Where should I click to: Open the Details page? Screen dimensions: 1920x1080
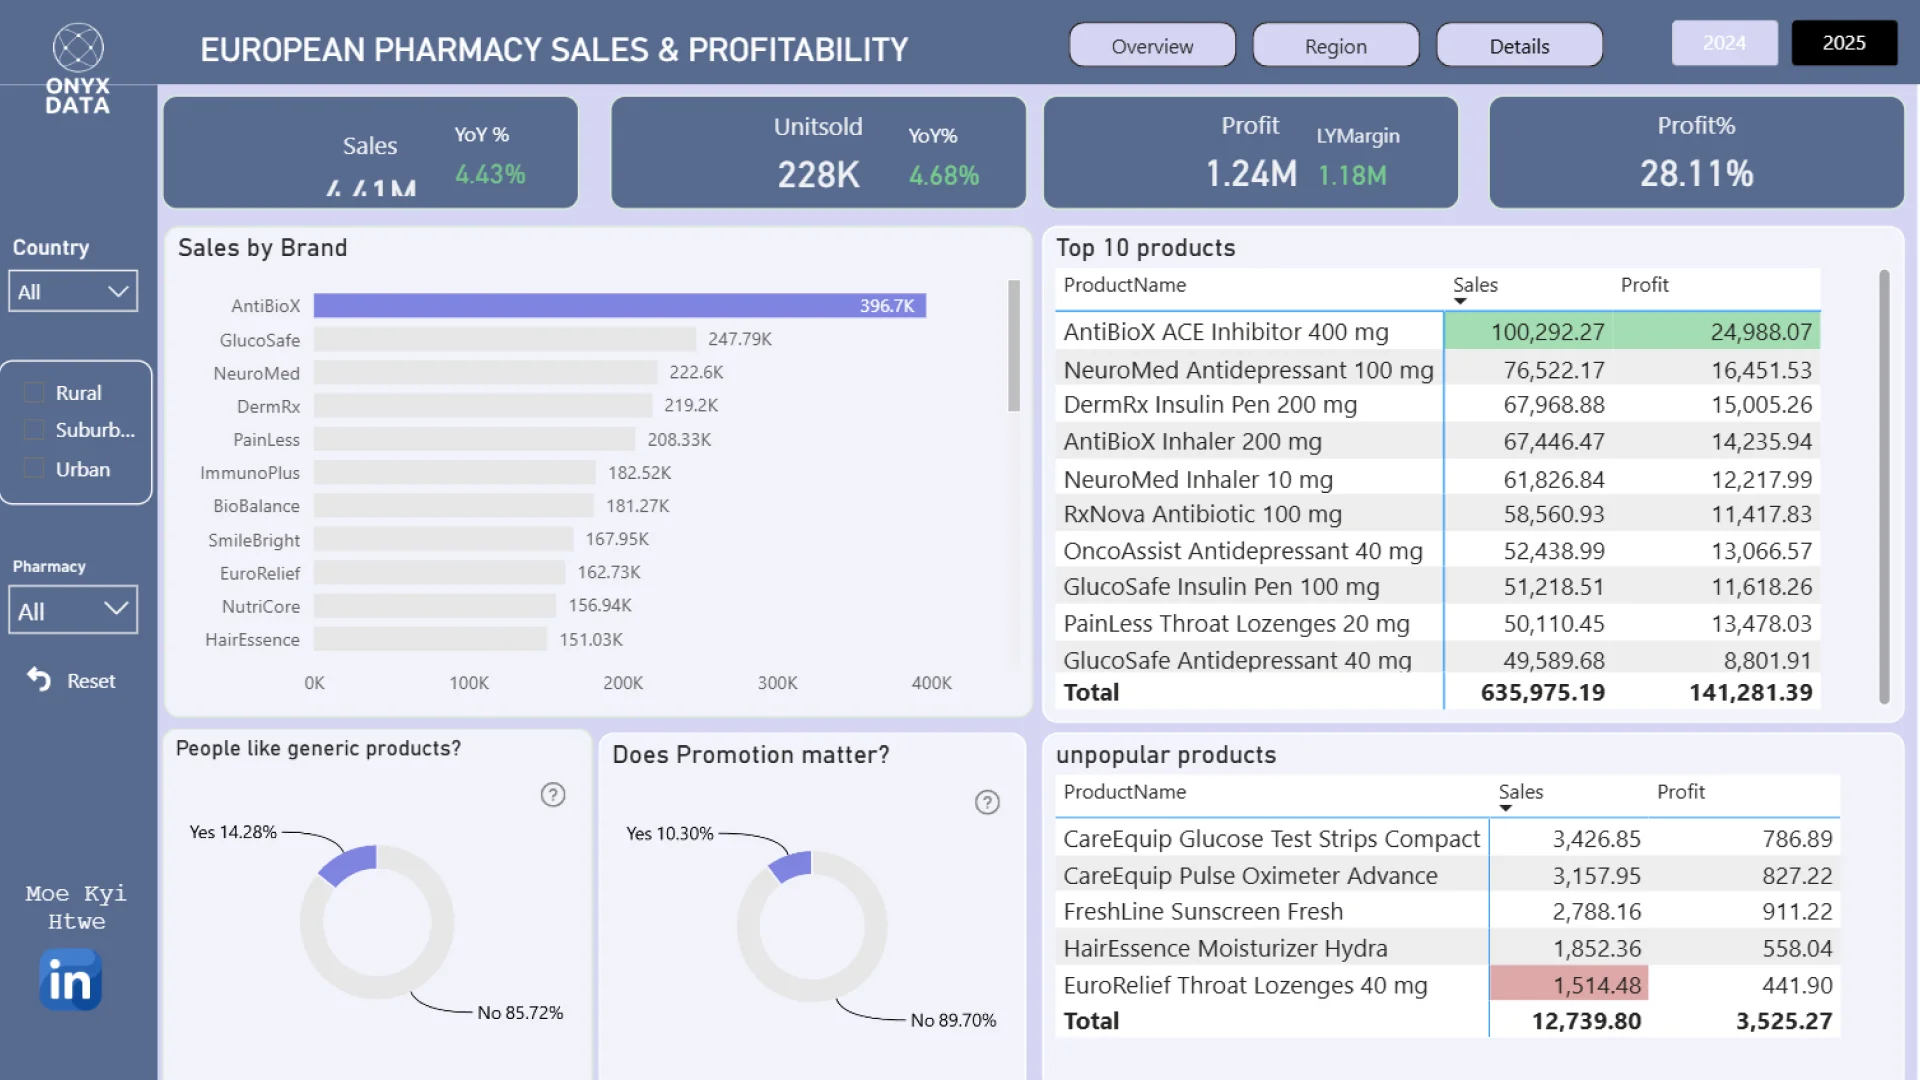(x=1519, y=46)
